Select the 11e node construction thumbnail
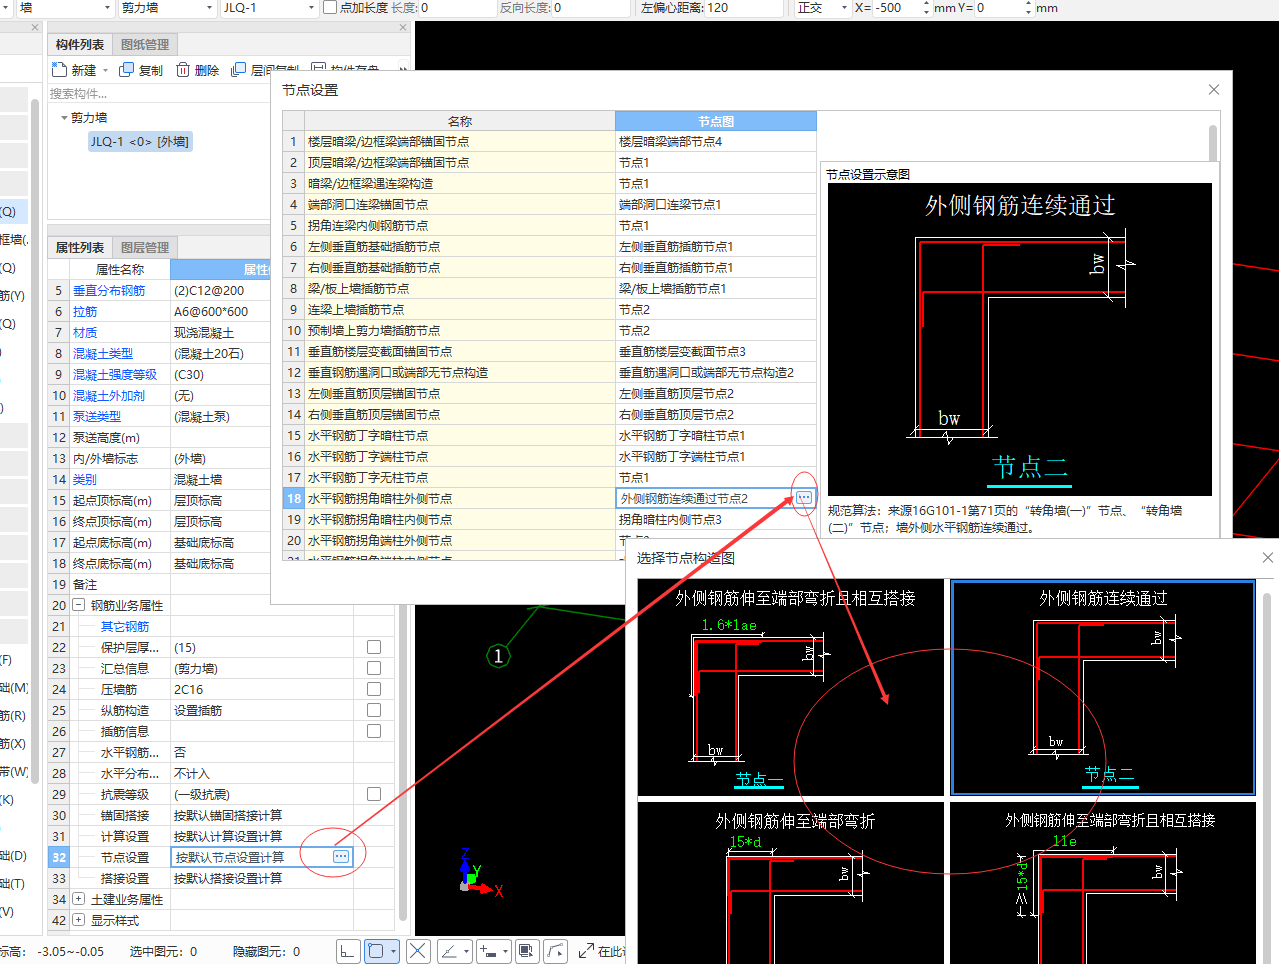The width and height of the screenshot is (1279, 964). click(x=1103, y=883)
